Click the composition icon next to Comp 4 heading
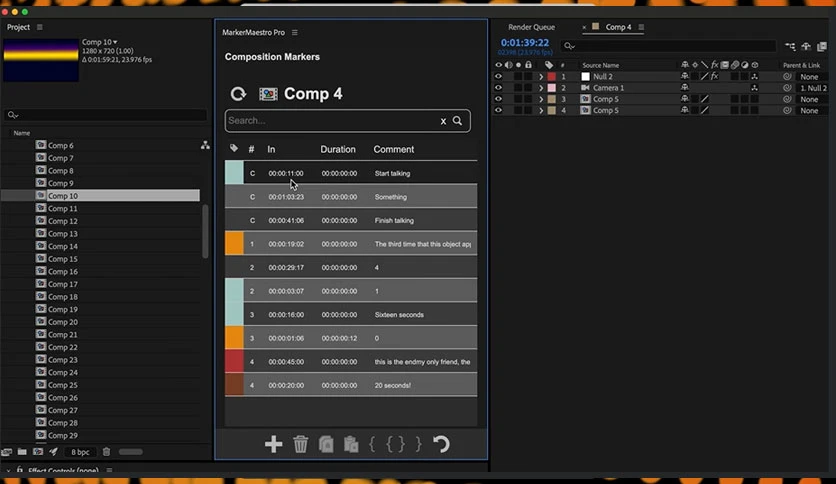Viewport: 836px width, 484px height. pos(268,94)
